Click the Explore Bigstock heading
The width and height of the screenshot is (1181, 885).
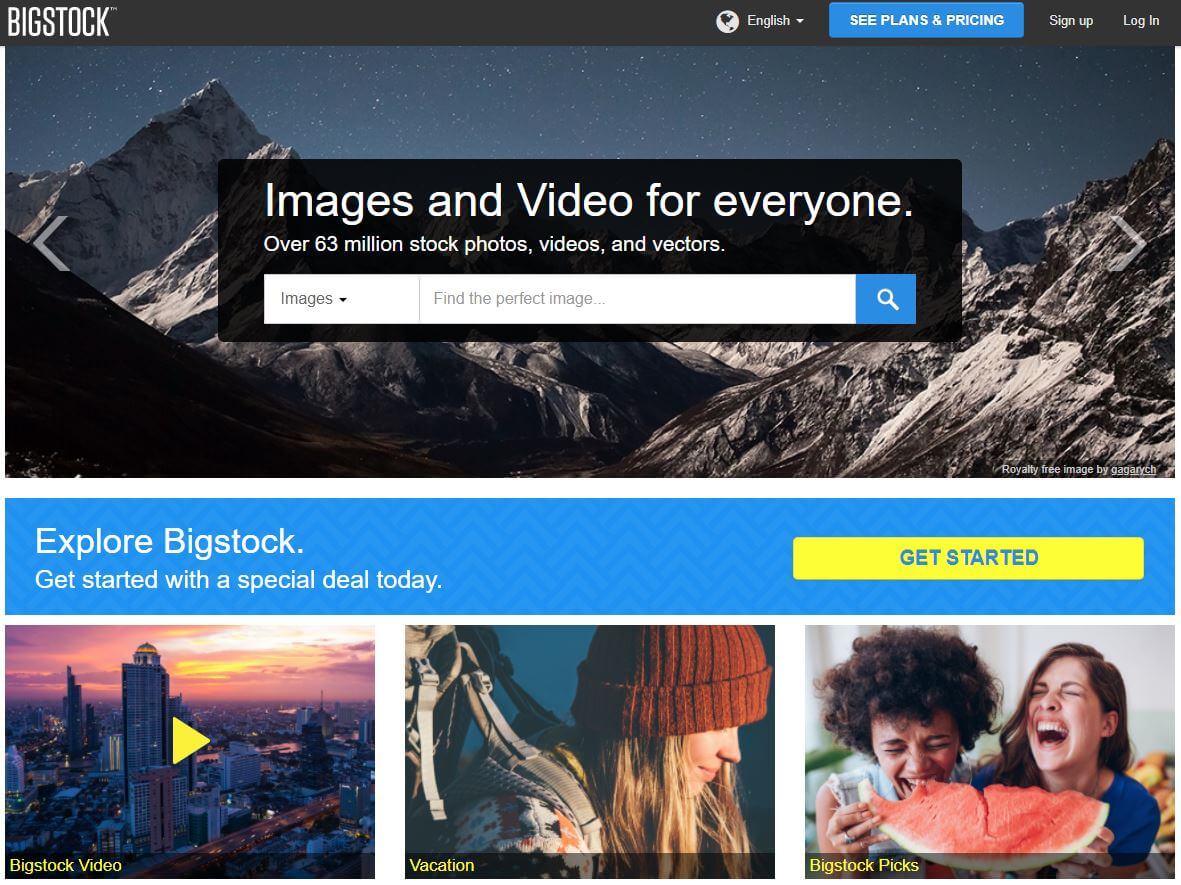tap(169, 542)
